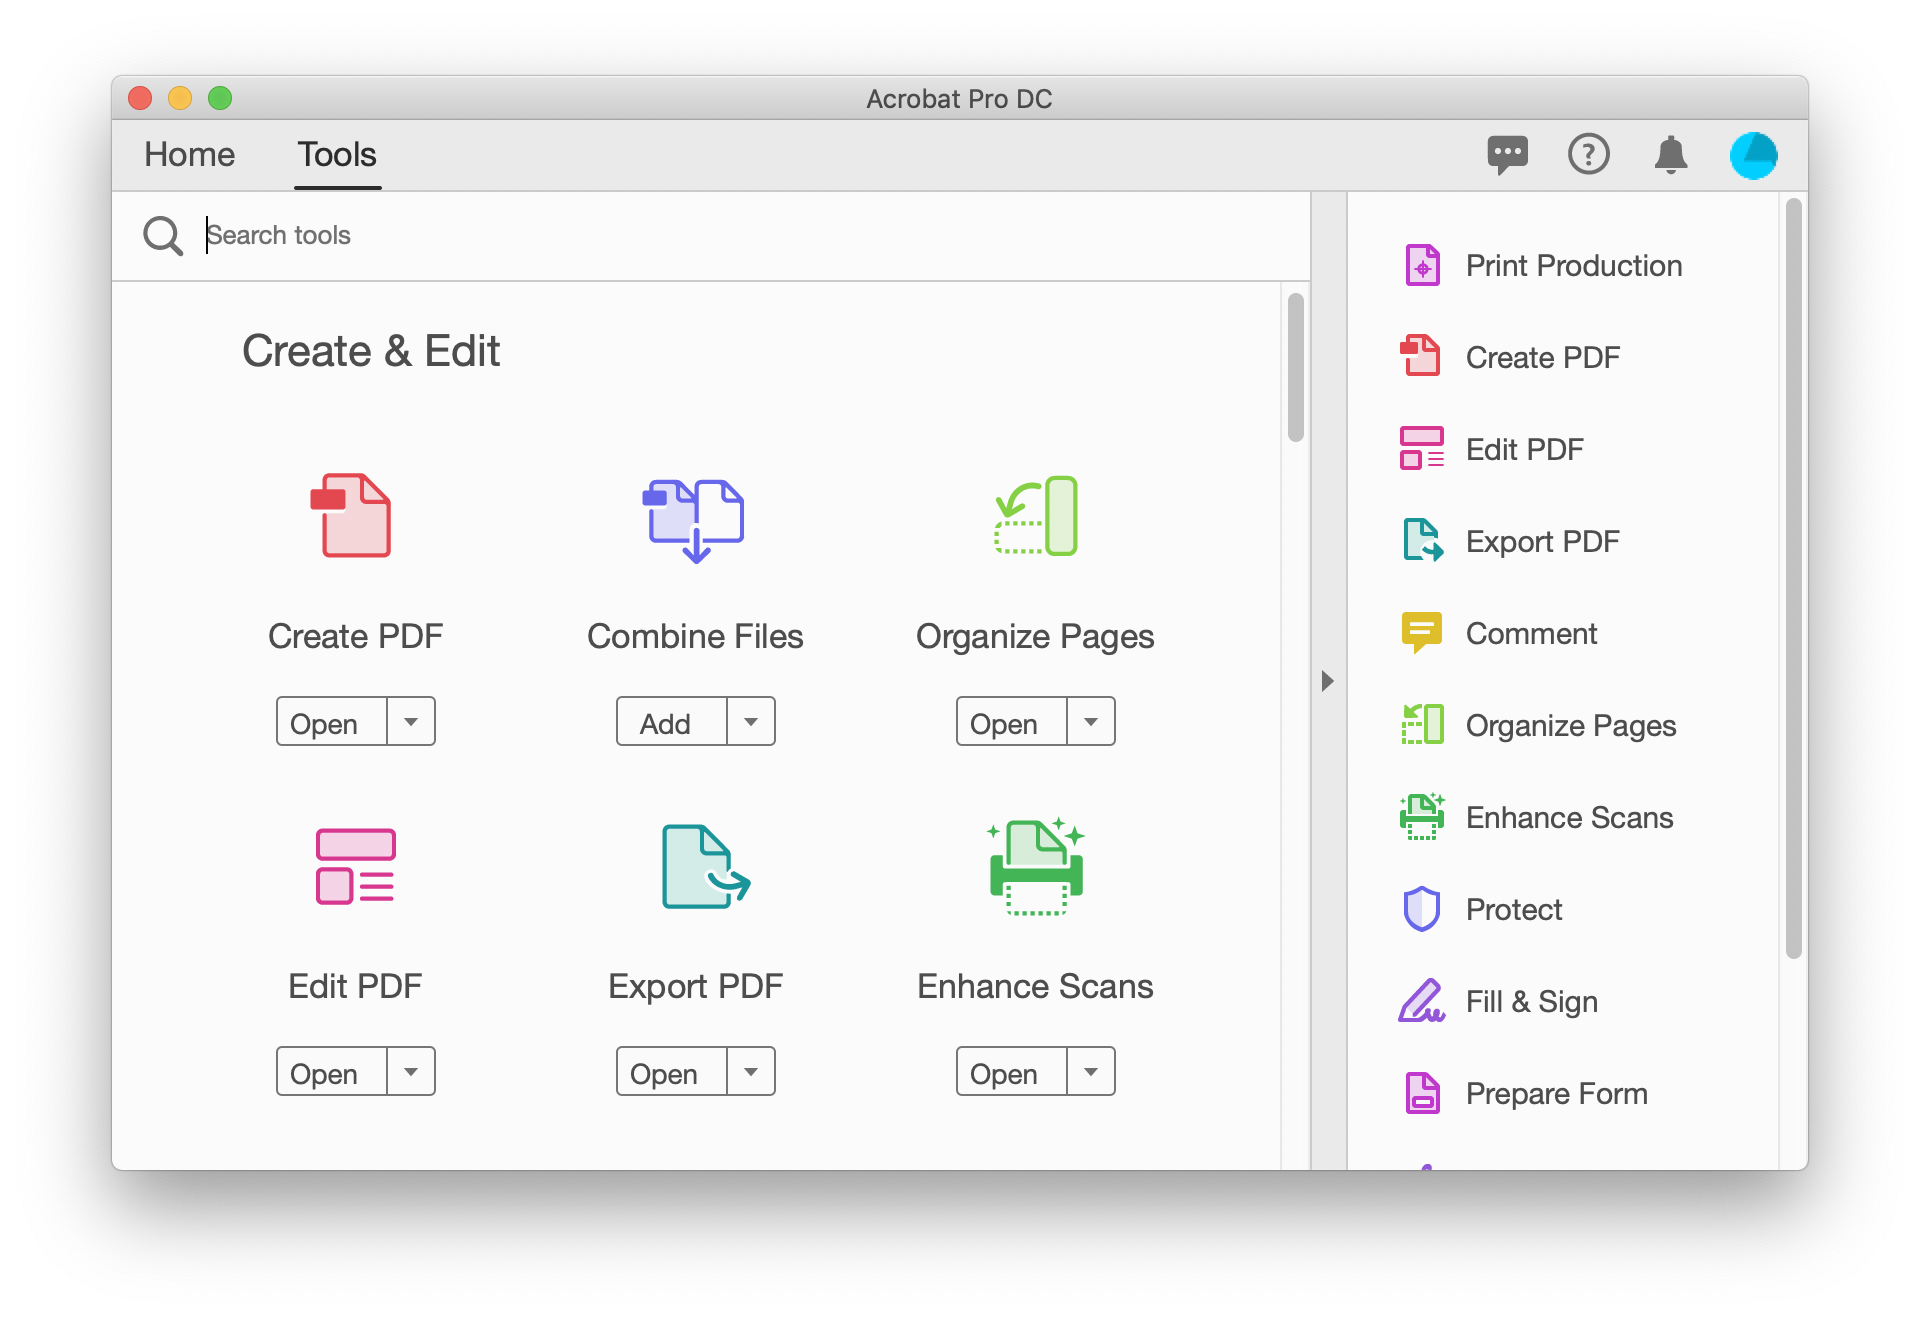1920x1318 pixels.
Task: Expand the Export PDF Open dropdown arrow
Action: (751, 1071)
